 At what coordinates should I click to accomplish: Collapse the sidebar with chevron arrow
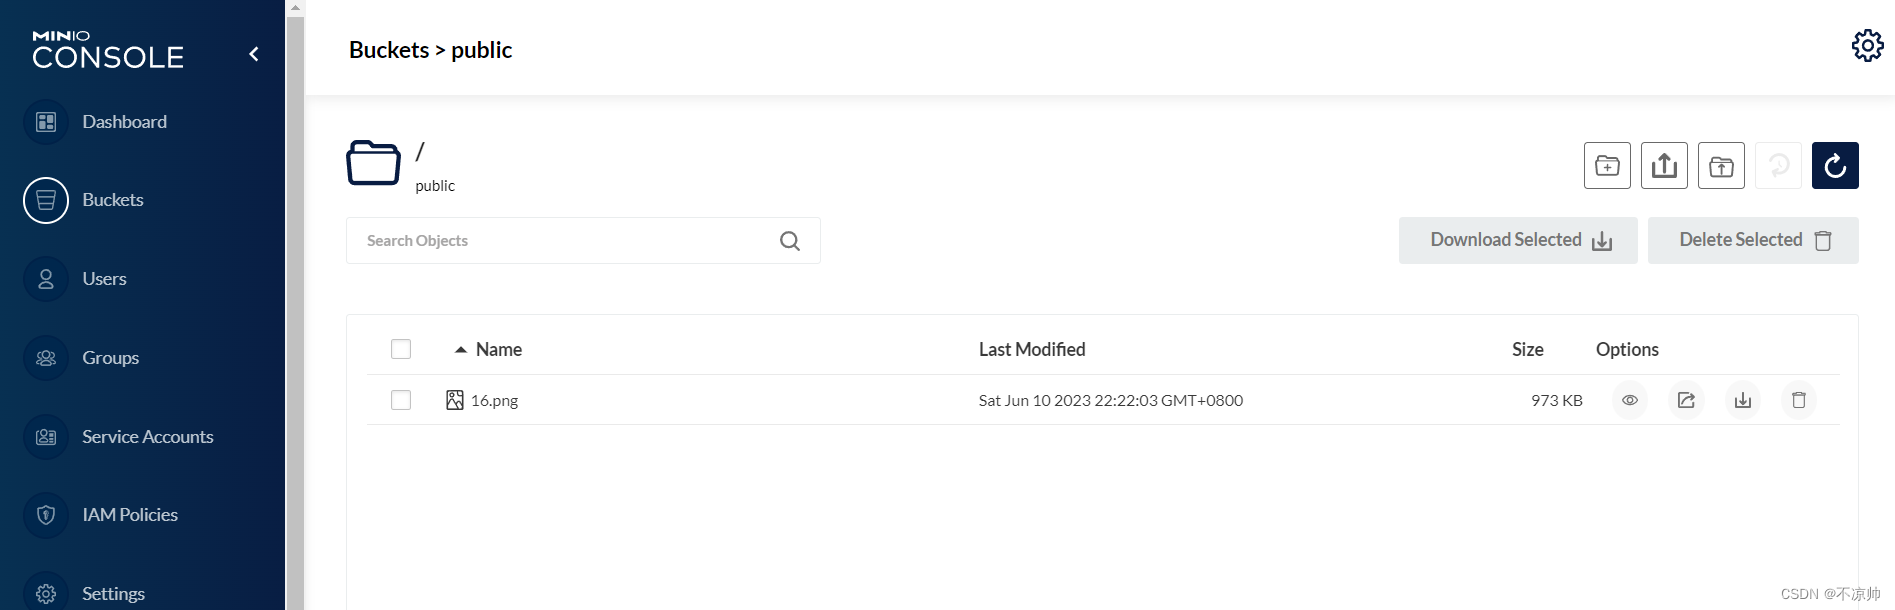(254, 54)
